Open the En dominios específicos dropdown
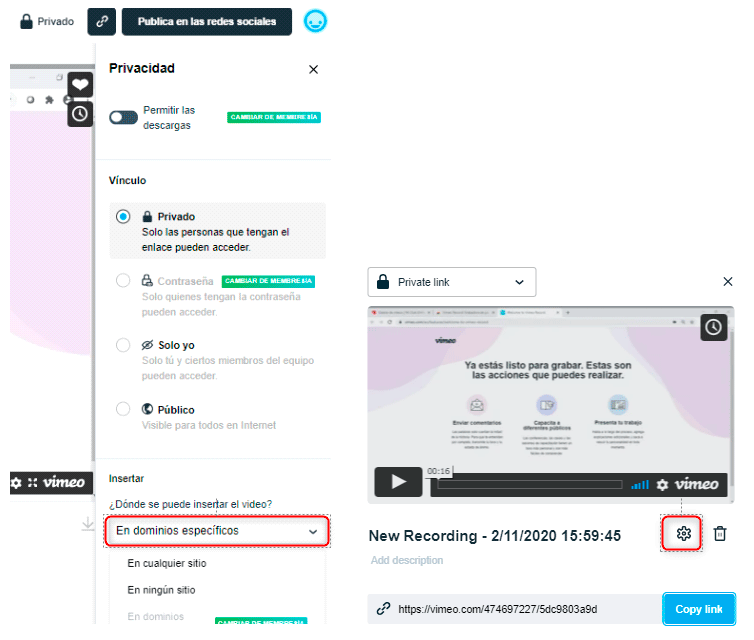 [x=216, y=531]
